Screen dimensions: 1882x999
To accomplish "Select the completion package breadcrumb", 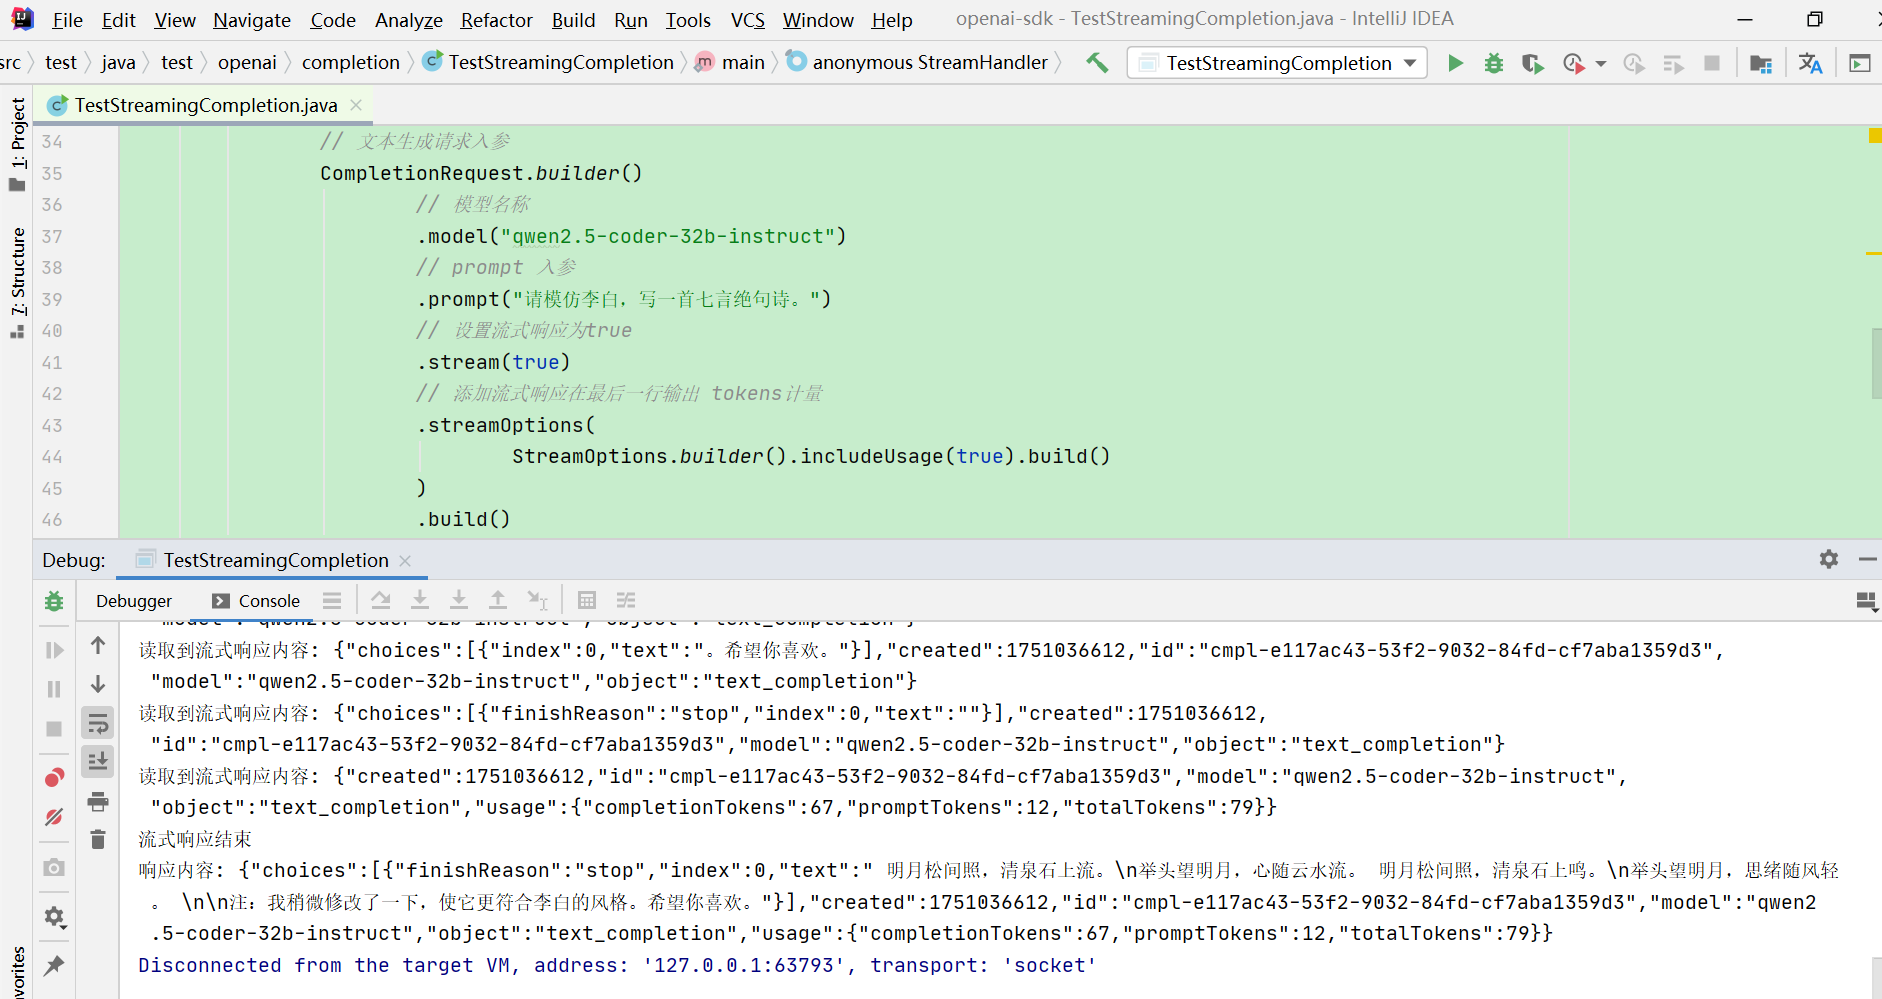I will (x=350, y=61).
